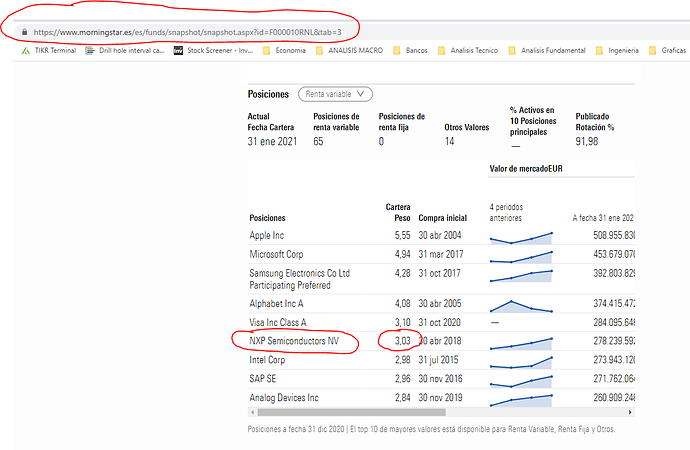The height and width of the screenshot is (450, 690).
Task: Click the Intel Corp sparkline chart
Action: point(521,362)
